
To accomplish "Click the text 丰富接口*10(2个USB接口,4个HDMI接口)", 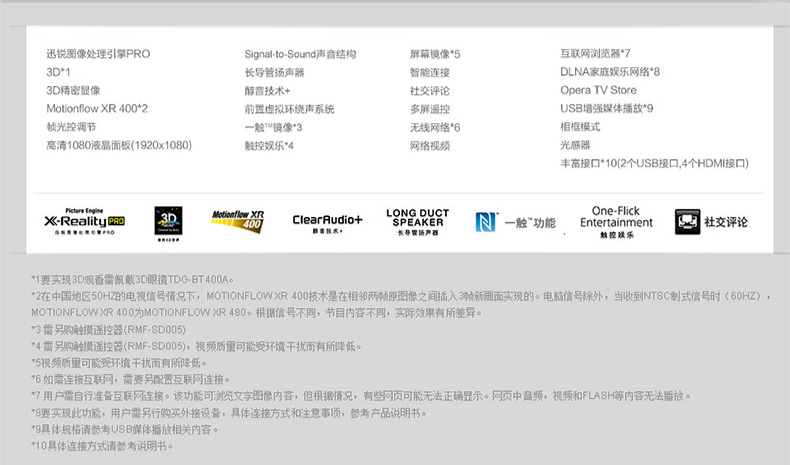I will [x=654, y=163].
